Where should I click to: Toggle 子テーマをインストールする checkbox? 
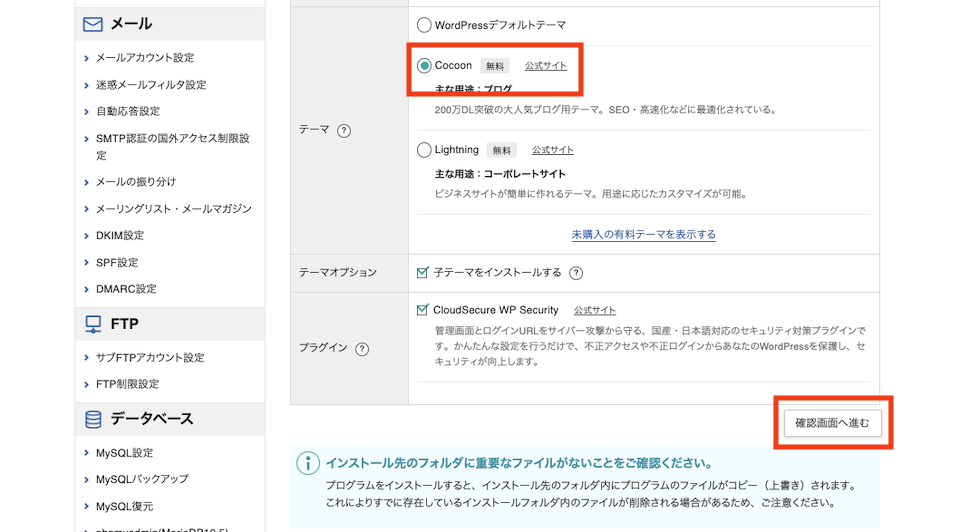422,272
